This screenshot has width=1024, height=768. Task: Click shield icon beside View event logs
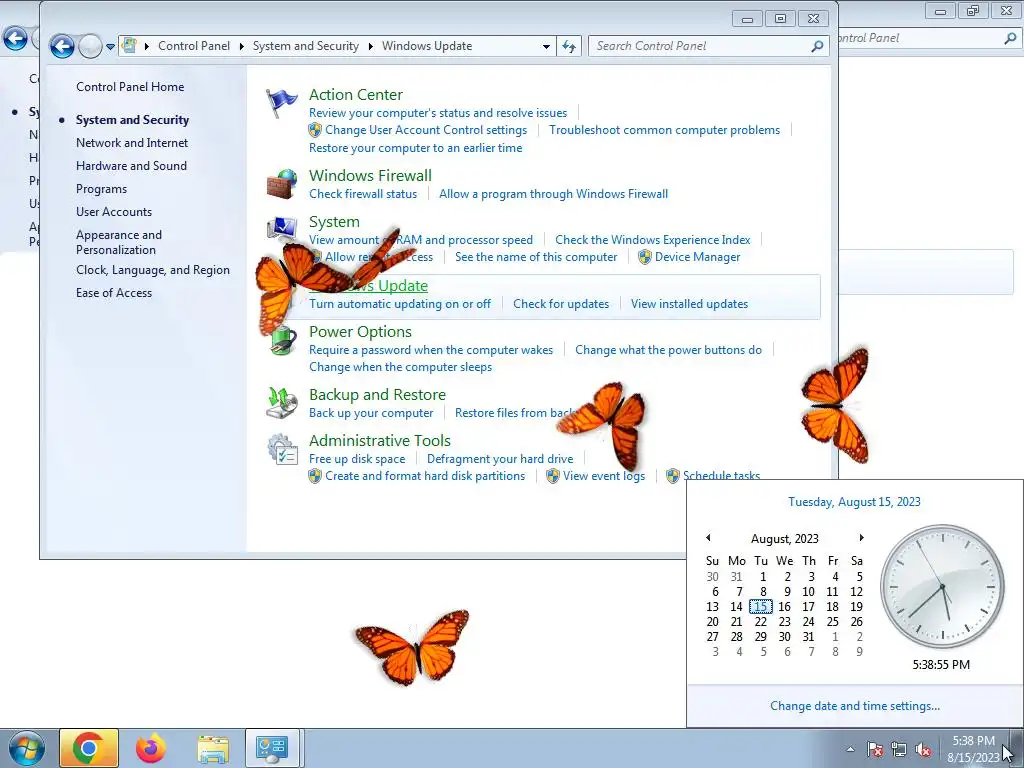552,476
